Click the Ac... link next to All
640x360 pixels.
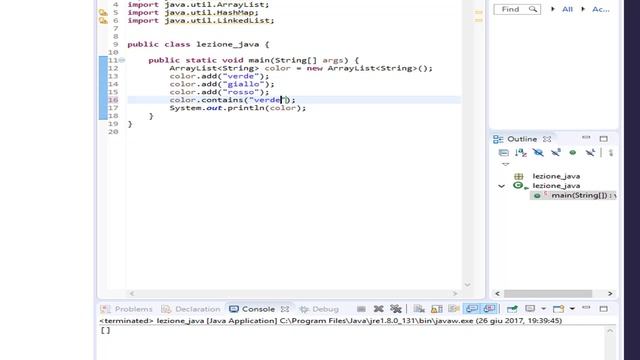[x=600, y=9]
